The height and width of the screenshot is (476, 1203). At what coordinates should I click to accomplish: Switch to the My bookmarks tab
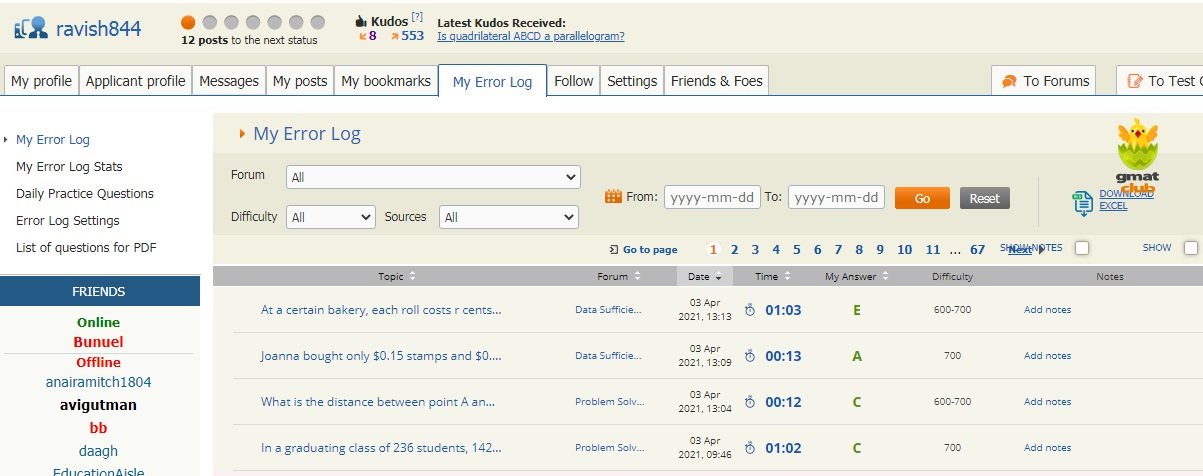pyautogui.click(x=386, y=81)
